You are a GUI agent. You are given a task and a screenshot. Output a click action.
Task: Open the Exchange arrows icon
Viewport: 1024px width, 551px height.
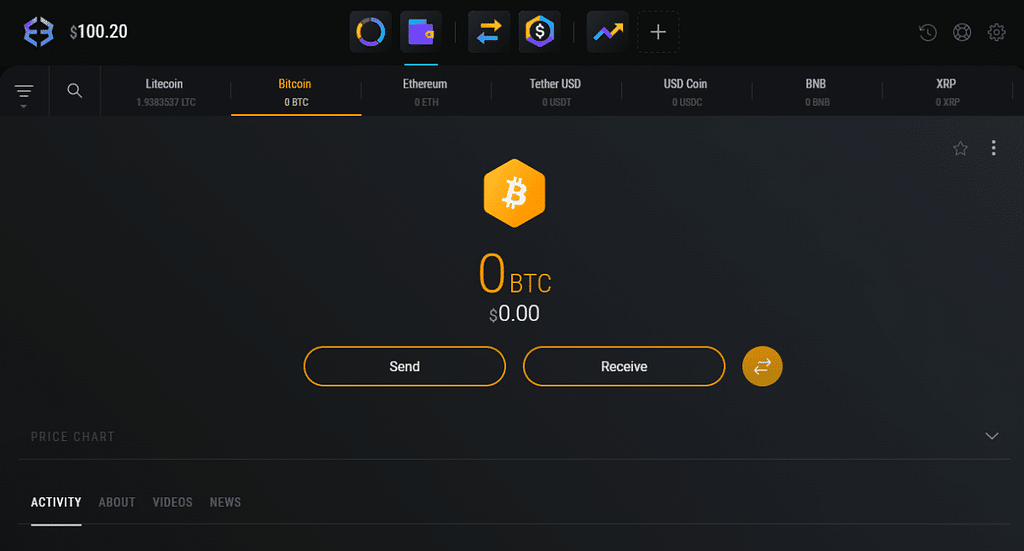click(x=489, y=32)
